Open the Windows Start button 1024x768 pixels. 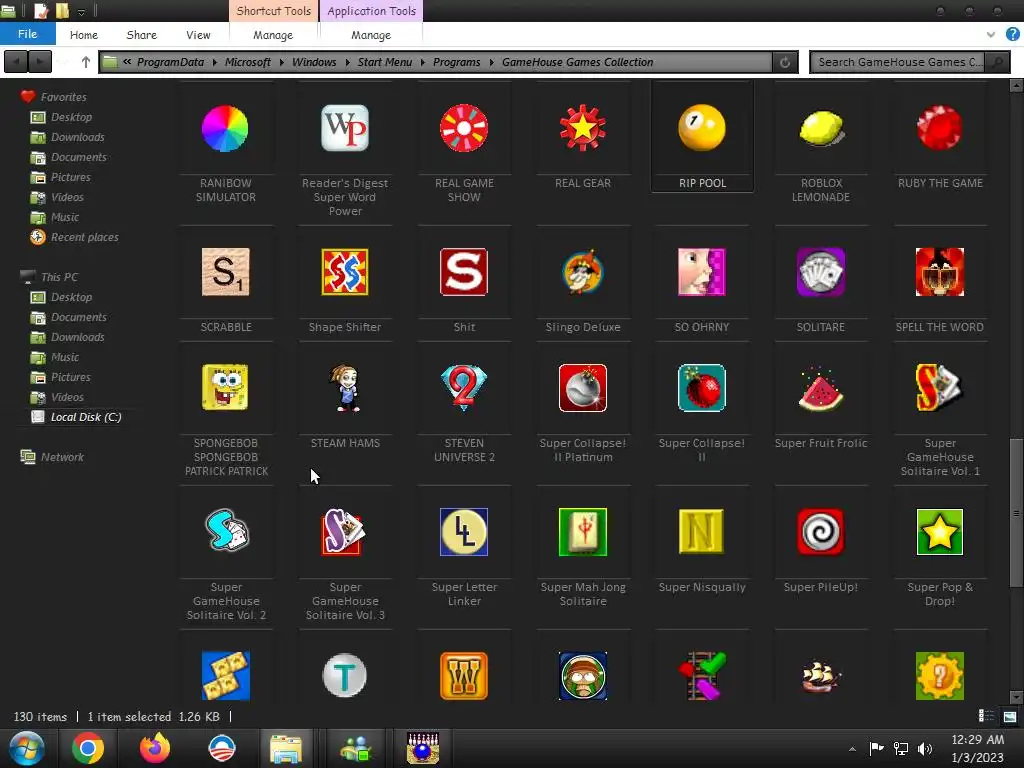point(26,748)
